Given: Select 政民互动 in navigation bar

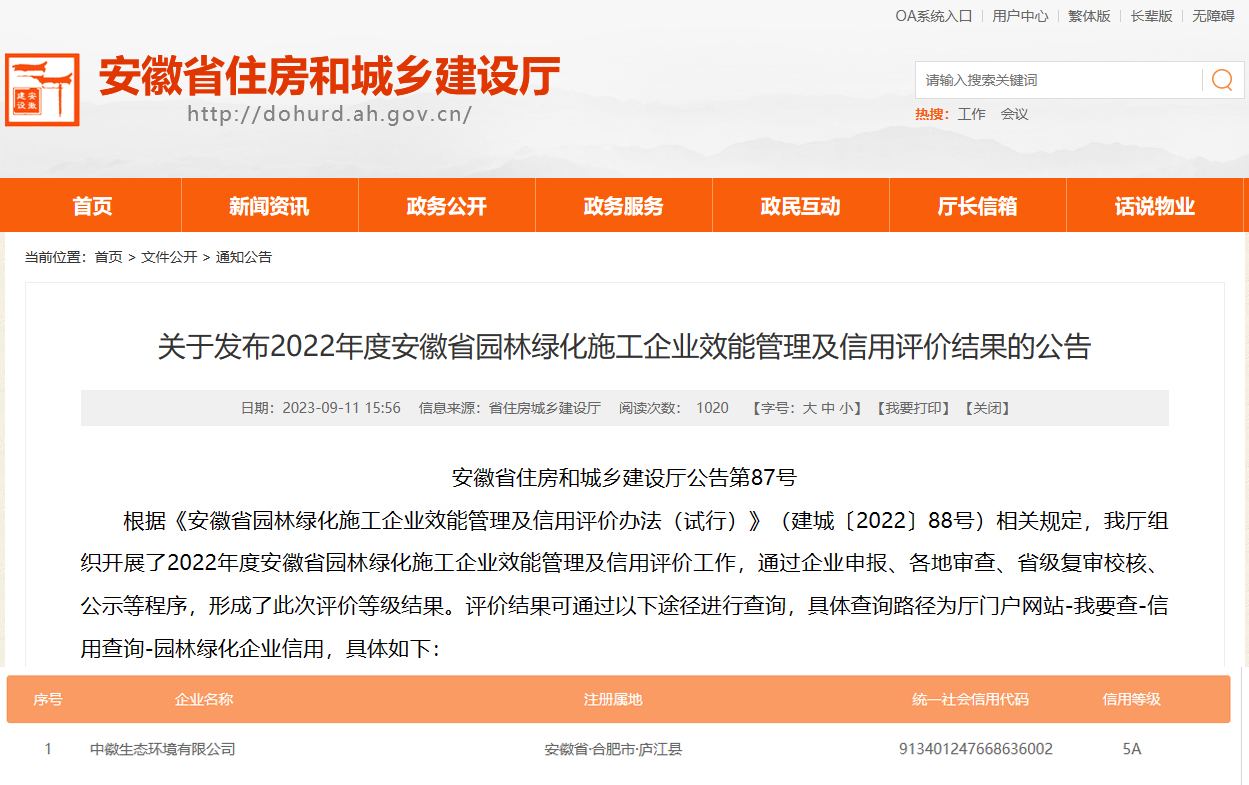Looking at the screenshot, I should 800,206.
